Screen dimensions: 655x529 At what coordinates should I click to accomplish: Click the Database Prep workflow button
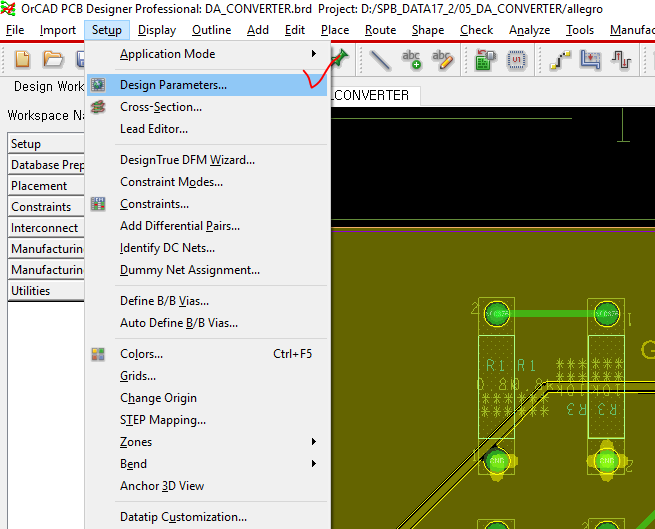[46, 165]
